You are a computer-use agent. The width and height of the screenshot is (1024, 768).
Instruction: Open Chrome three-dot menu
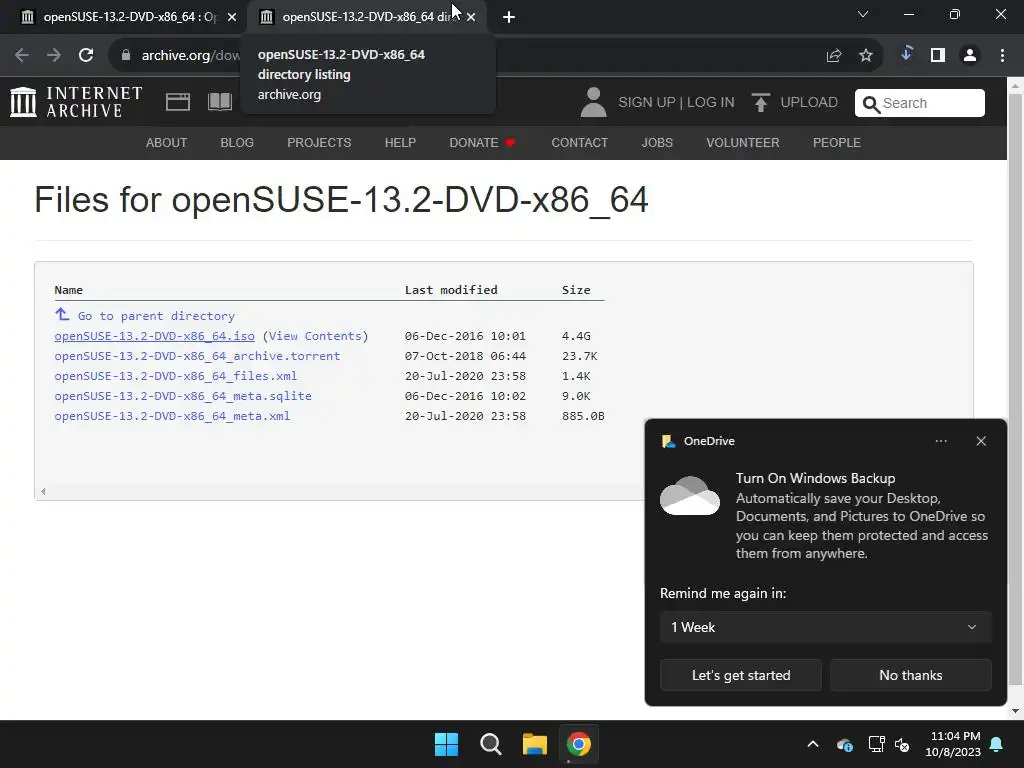click(x=1002, y=56)
